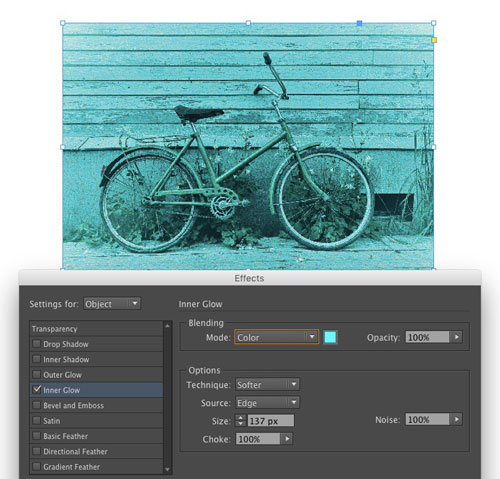Tick the Directional Feather checkbox
This screenshot has width=500, height=479.
37,451
